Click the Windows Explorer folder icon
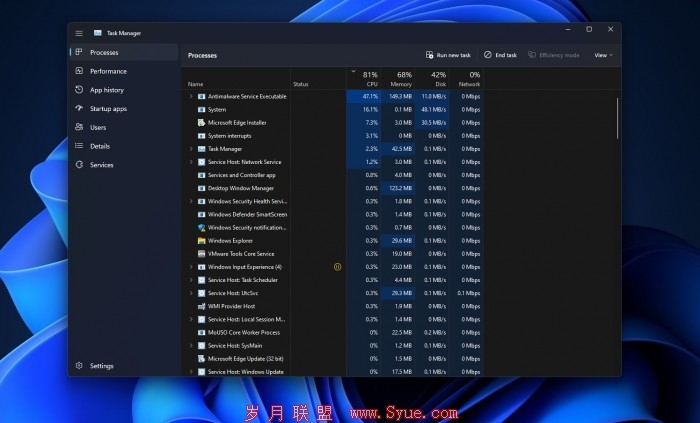The height and width of the screenshot is (423, 700). (201, 241)
